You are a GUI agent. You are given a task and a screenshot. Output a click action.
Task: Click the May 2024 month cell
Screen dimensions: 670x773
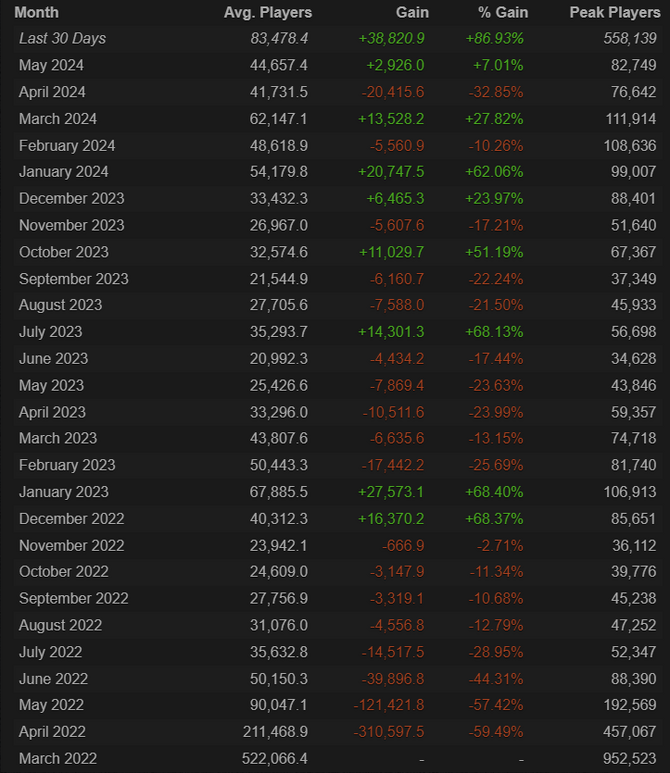point(52,65)
